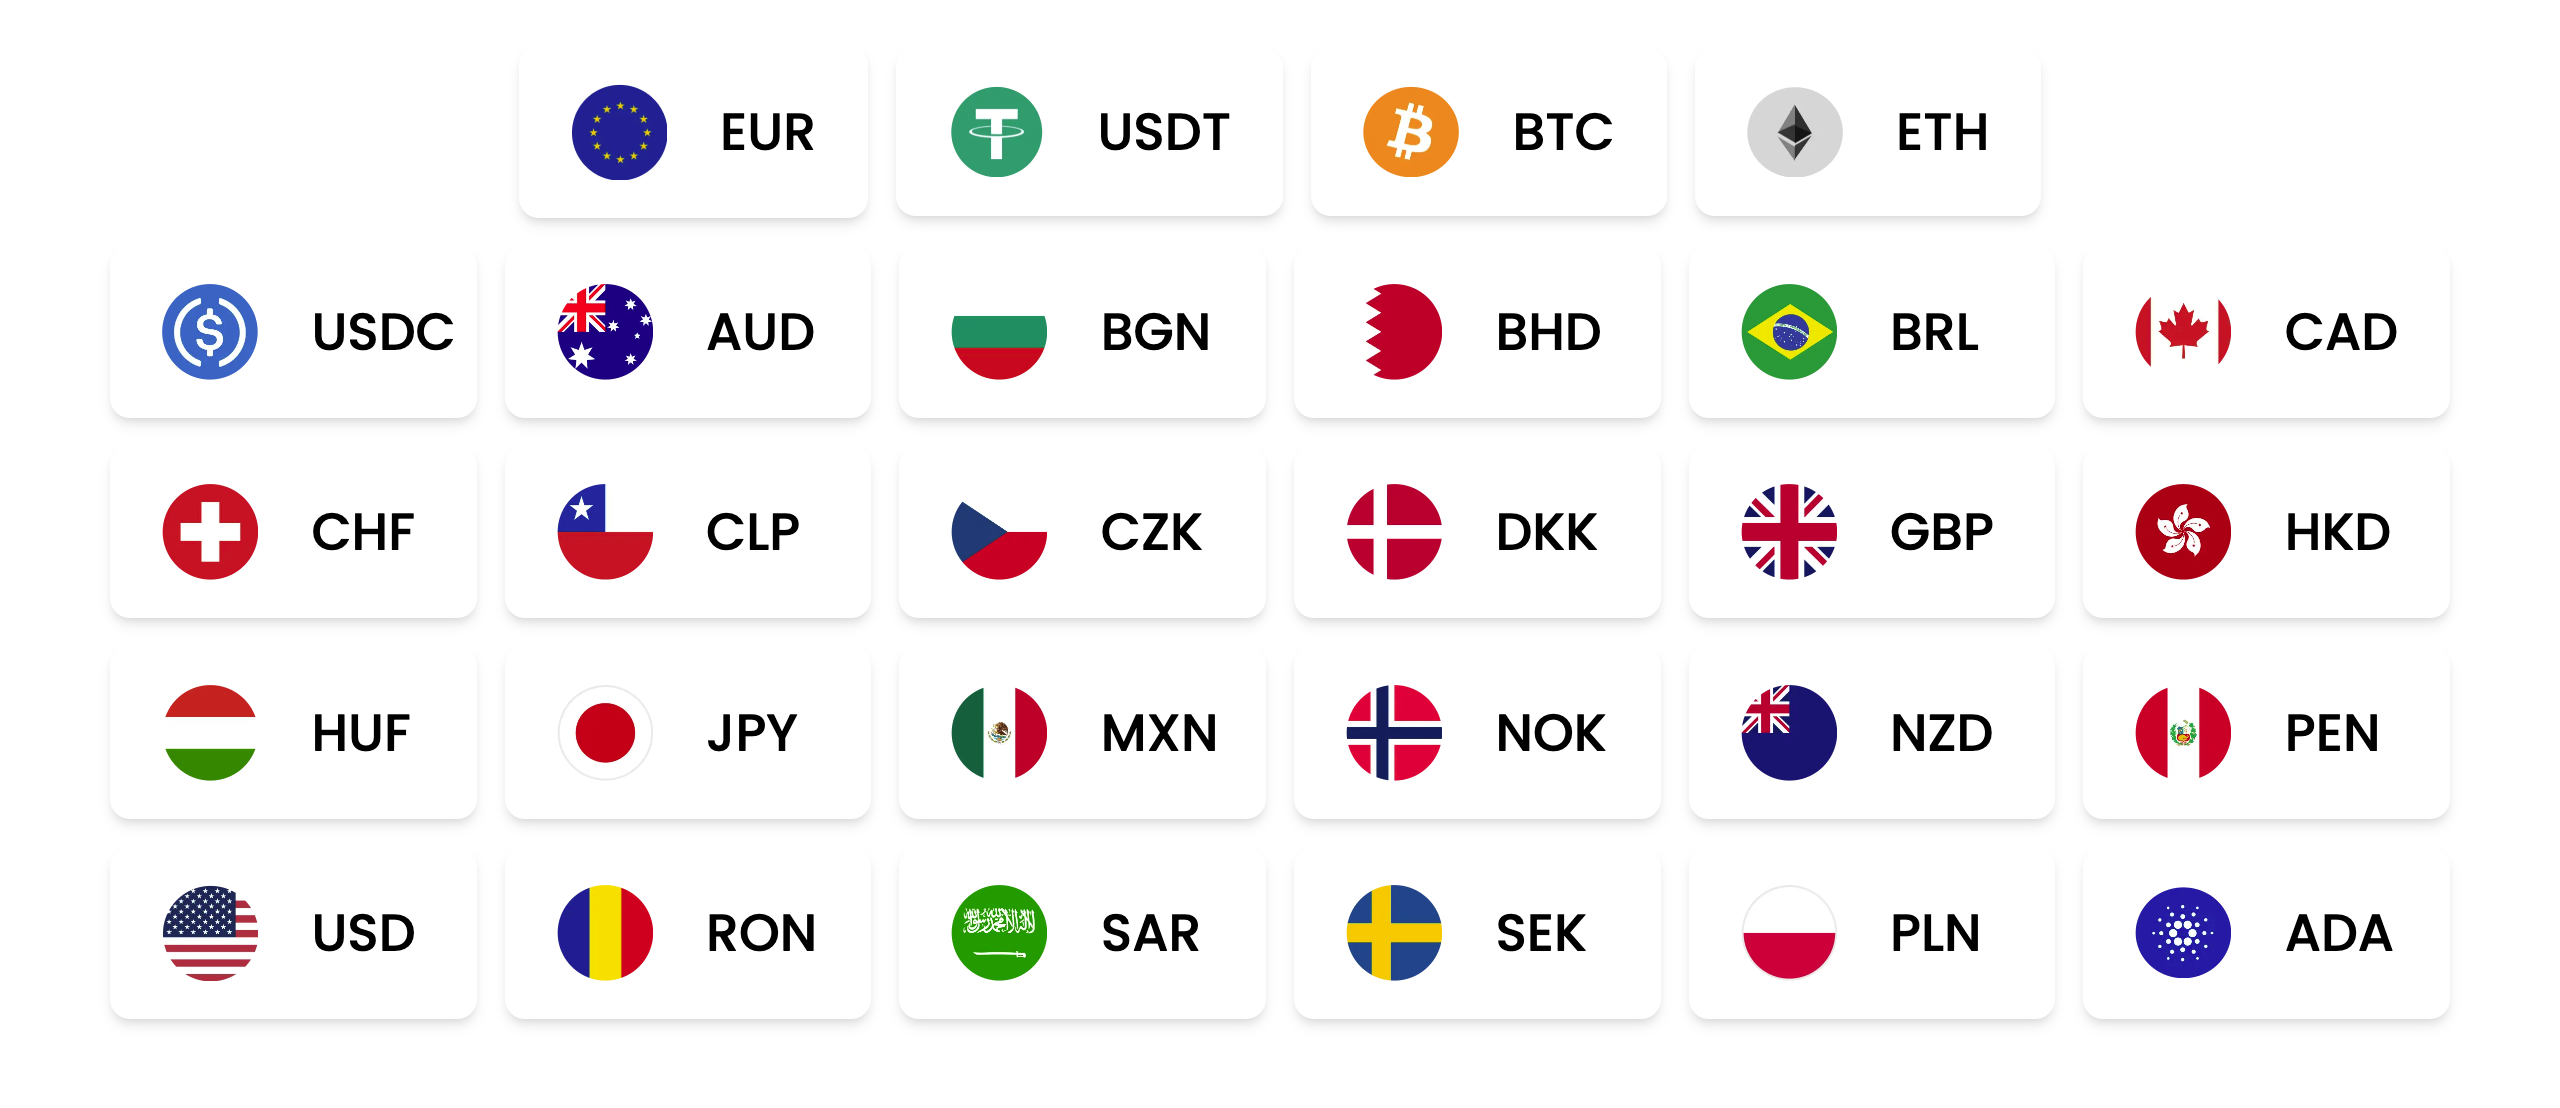Choose the GBP currency card

(1871, 533)
